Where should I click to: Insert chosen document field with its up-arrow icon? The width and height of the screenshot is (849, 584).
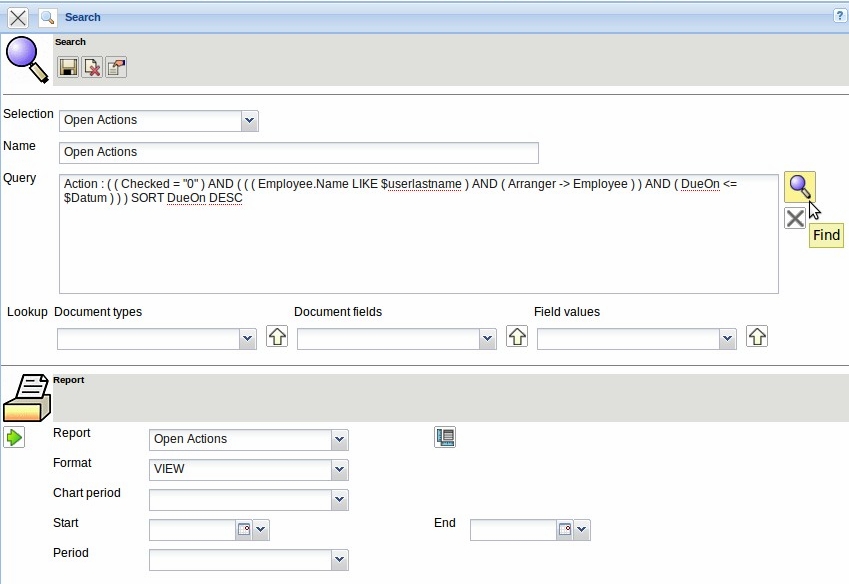click(x=516, y=338)
